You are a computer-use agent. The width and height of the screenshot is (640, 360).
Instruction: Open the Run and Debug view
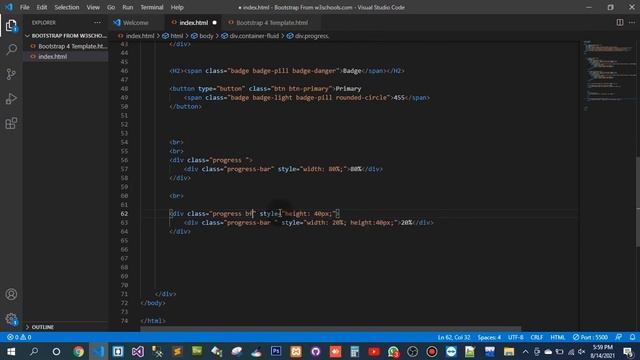[11, 99]
